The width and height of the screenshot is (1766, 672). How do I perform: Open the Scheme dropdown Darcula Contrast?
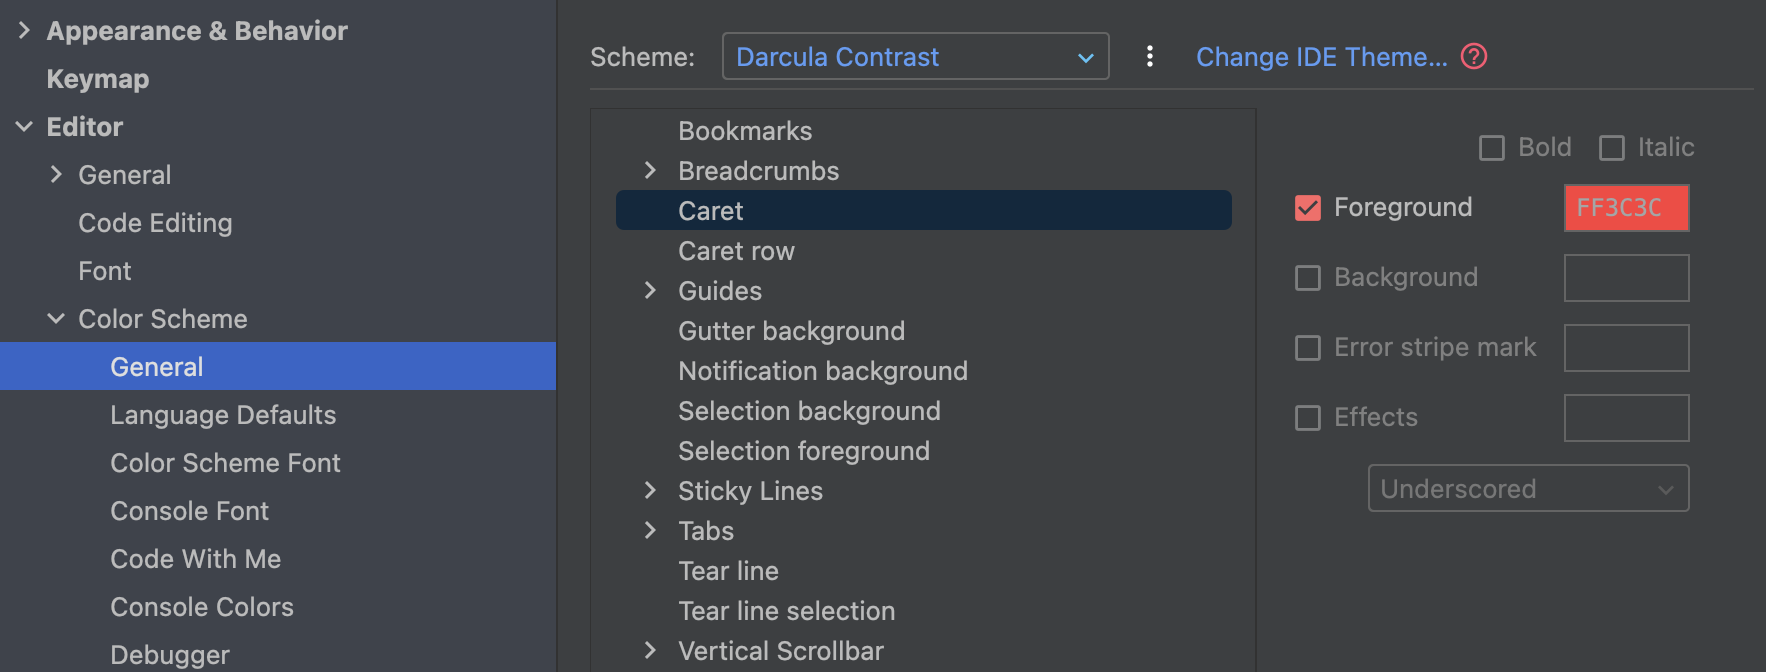click(915, 56)
